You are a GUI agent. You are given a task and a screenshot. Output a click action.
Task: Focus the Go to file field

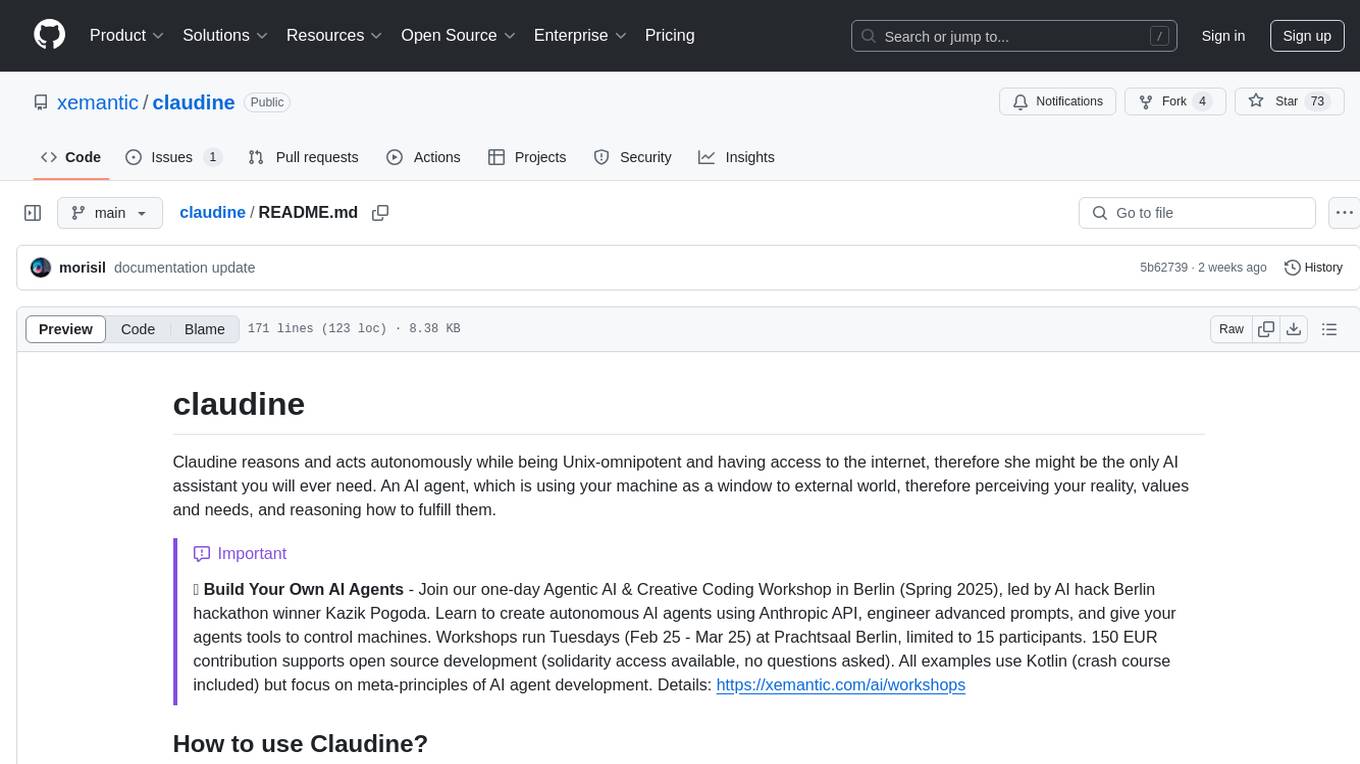tap(1197, 213)
